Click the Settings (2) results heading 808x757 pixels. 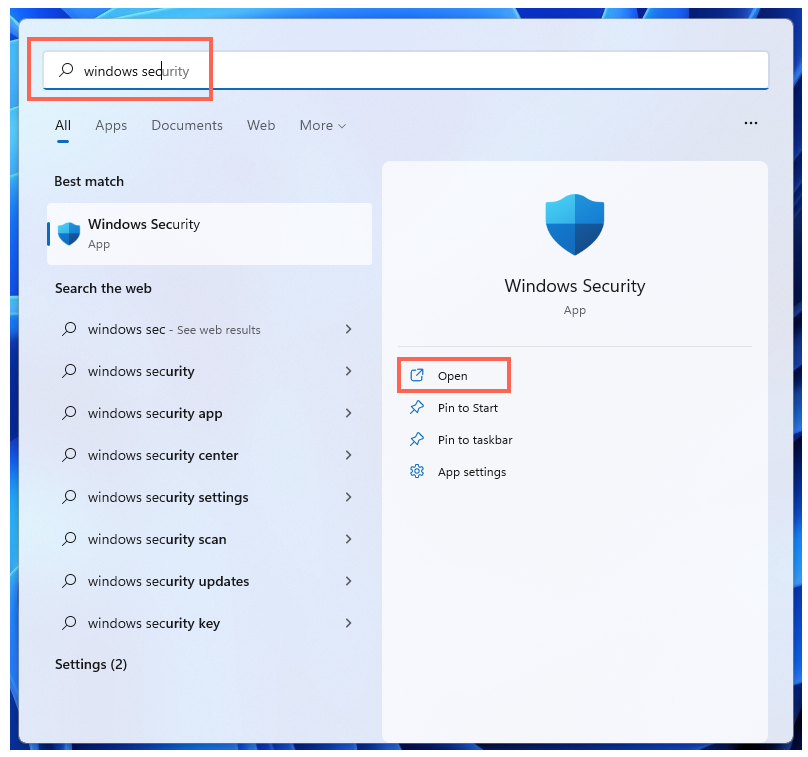pyautogui.click(x=91, y=664)
